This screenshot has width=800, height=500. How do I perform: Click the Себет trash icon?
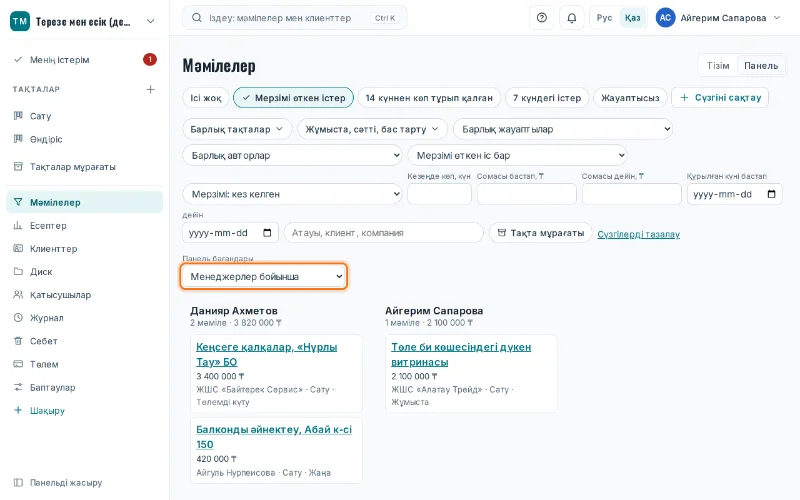(x=18, y=341)
